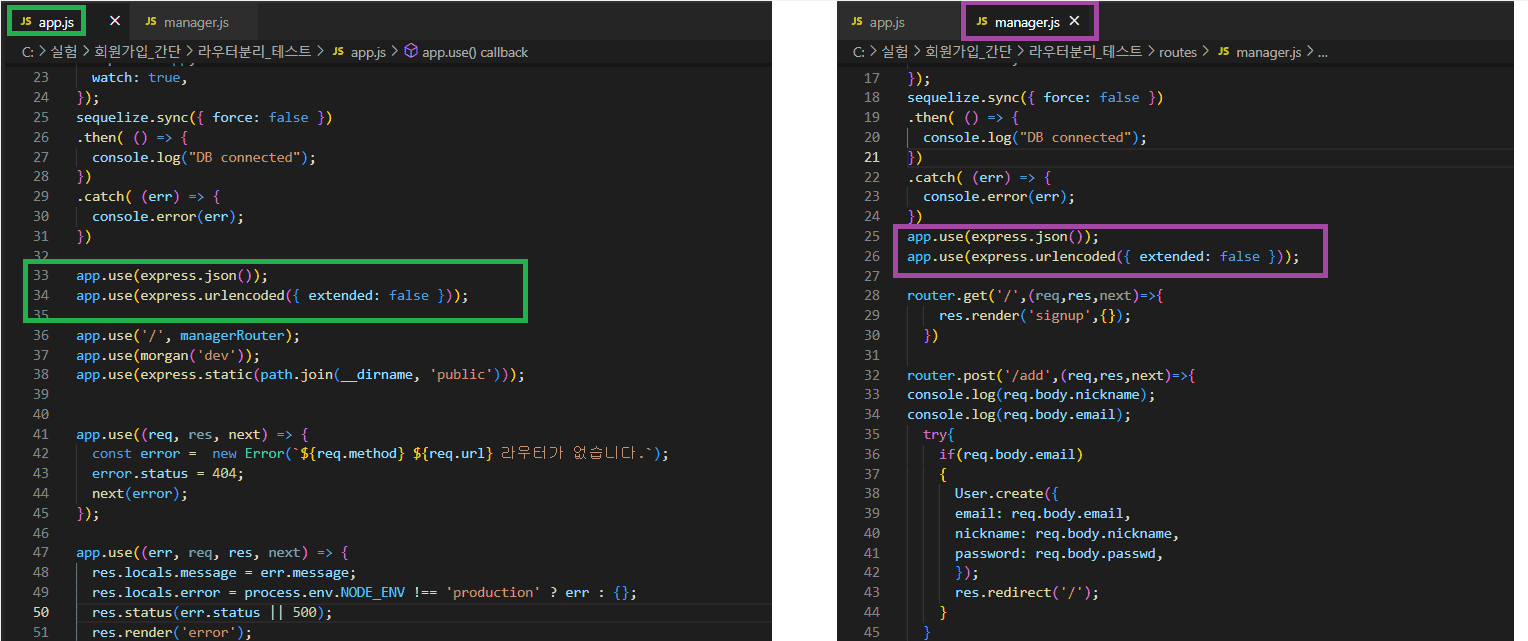1528x641 pixels.
Task: Open the 'routes' folder breadcrumb dropdown
Action: pos(1177,52)
